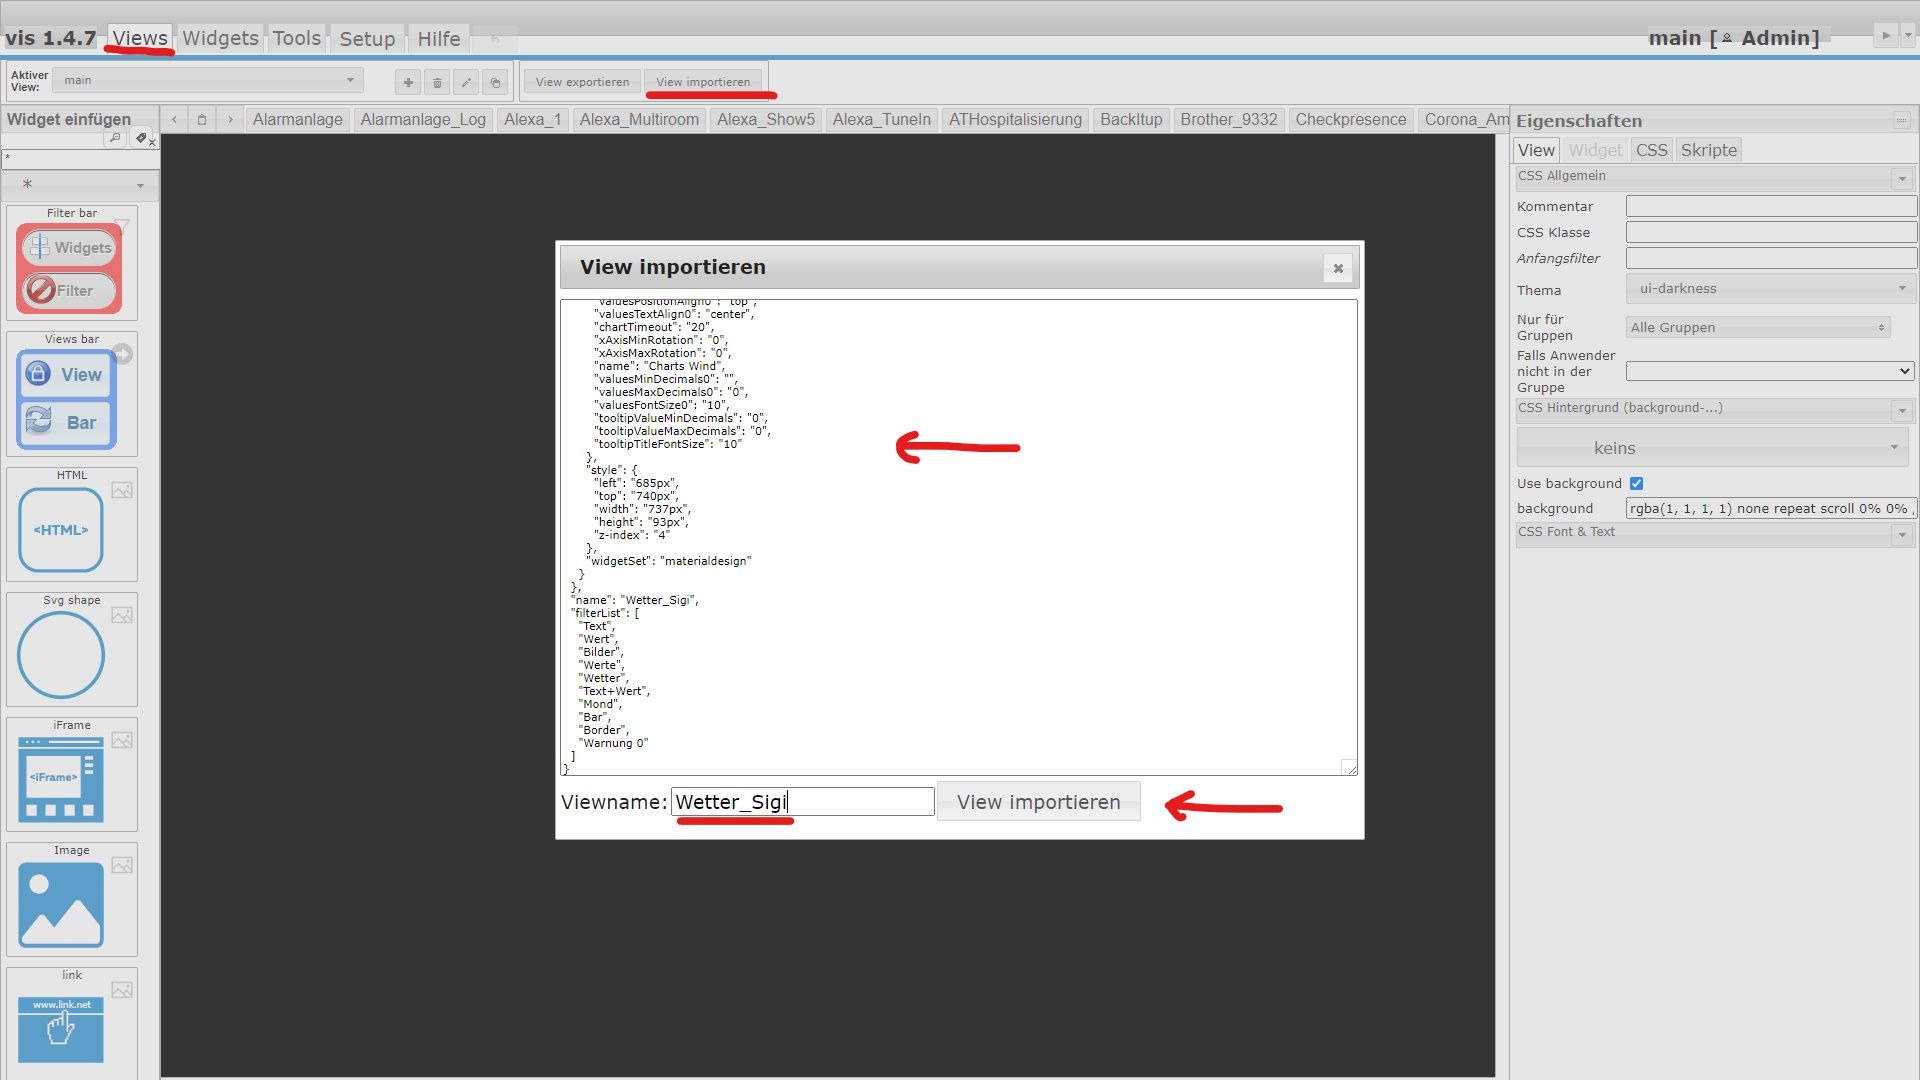Viewport: 1920px width, 1080px height.
Task: Click the View importieren dialog button
Action: (x=1038, y=802)
